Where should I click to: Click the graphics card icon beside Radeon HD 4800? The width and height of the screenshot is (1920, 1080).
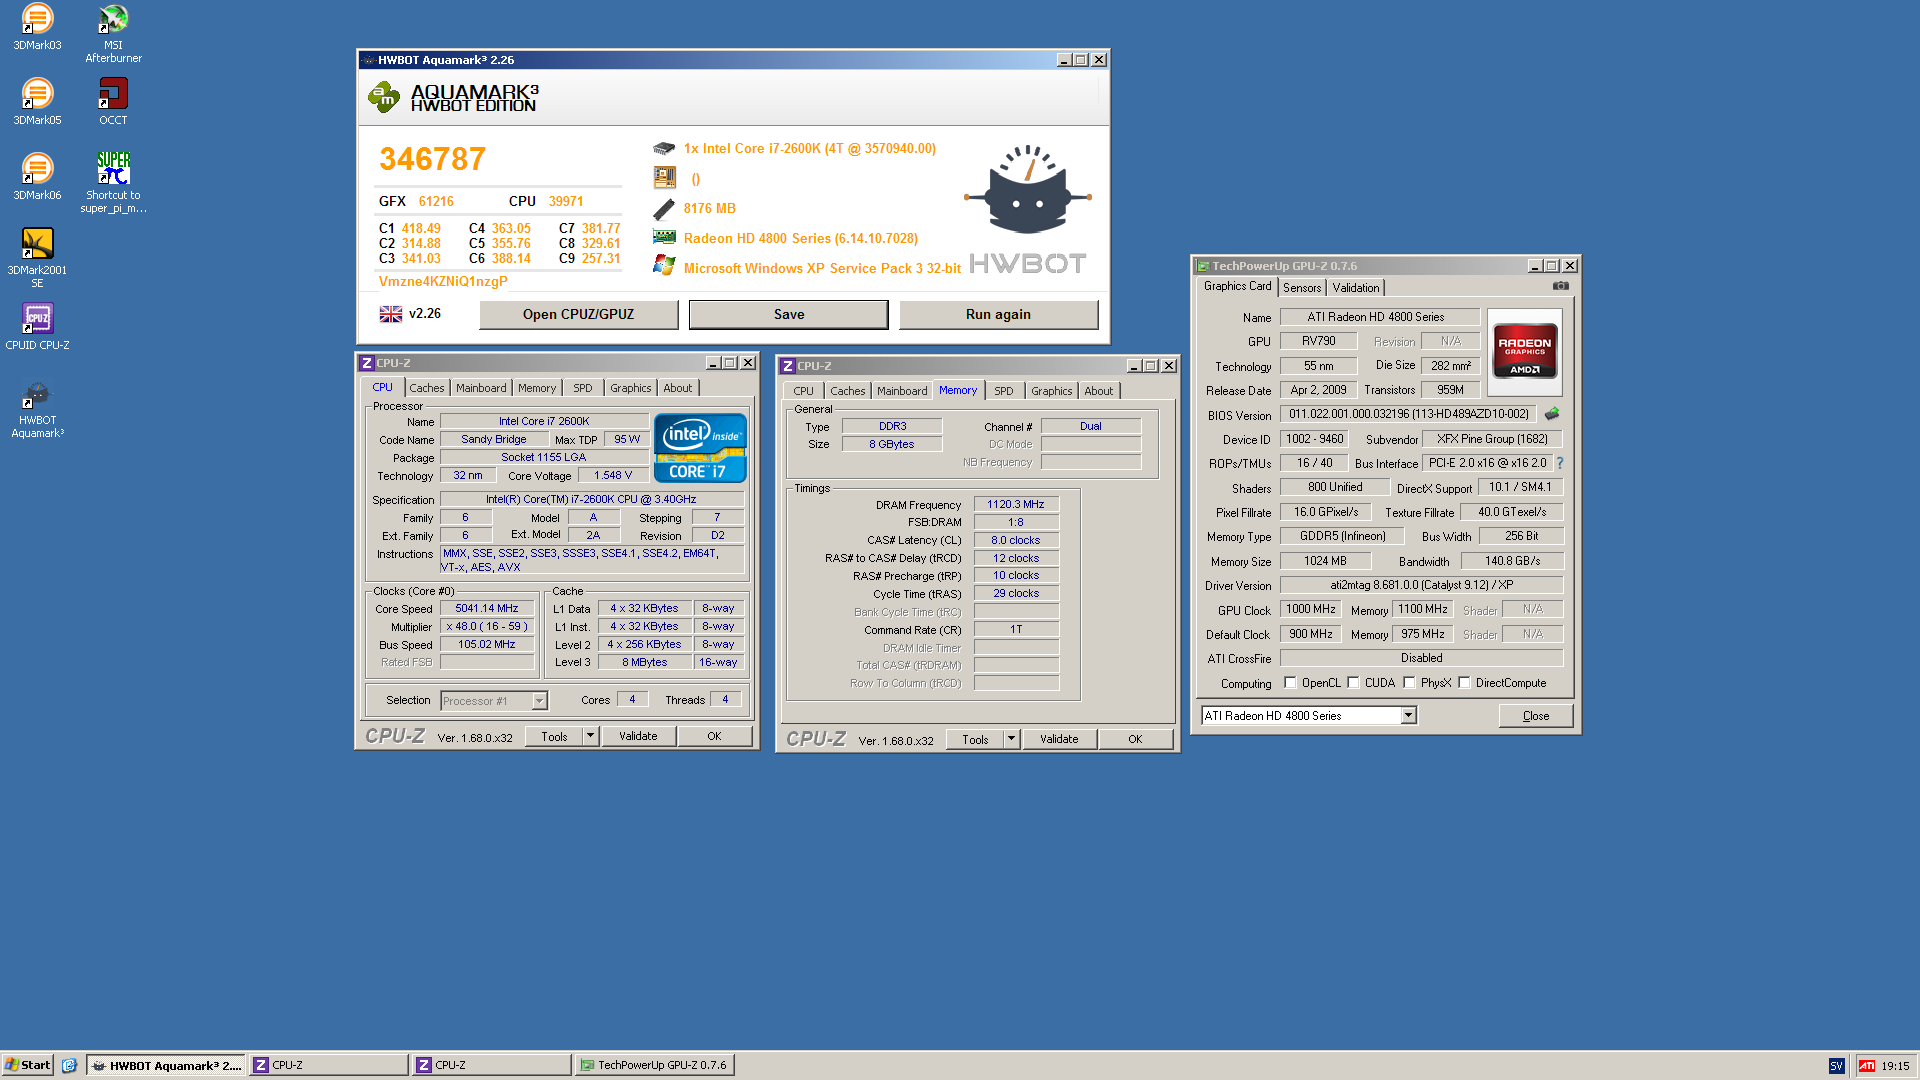(664, 238)
